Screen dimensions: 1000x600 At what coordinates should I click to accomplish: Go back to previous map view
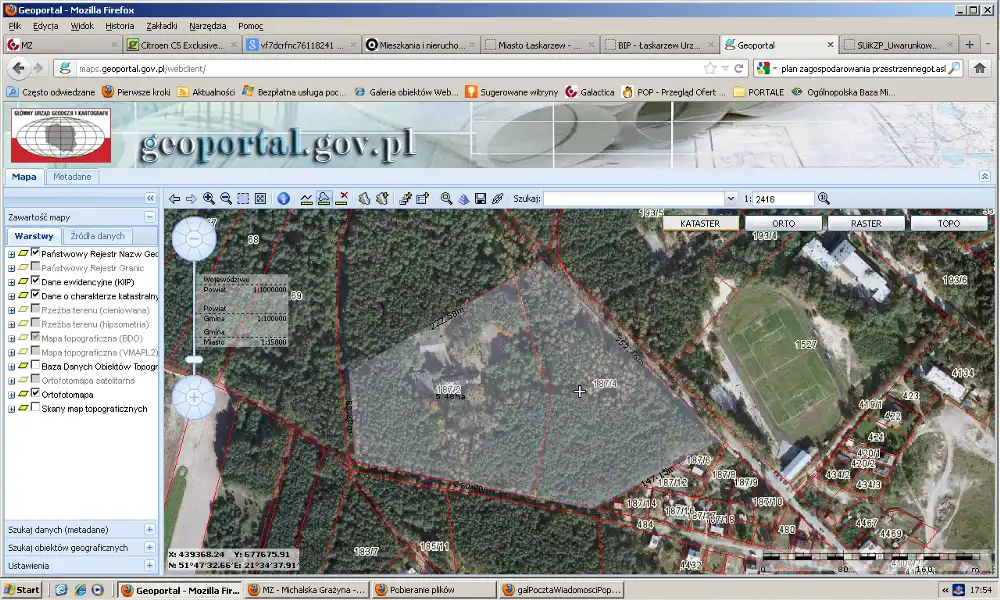tap(175, 198)
